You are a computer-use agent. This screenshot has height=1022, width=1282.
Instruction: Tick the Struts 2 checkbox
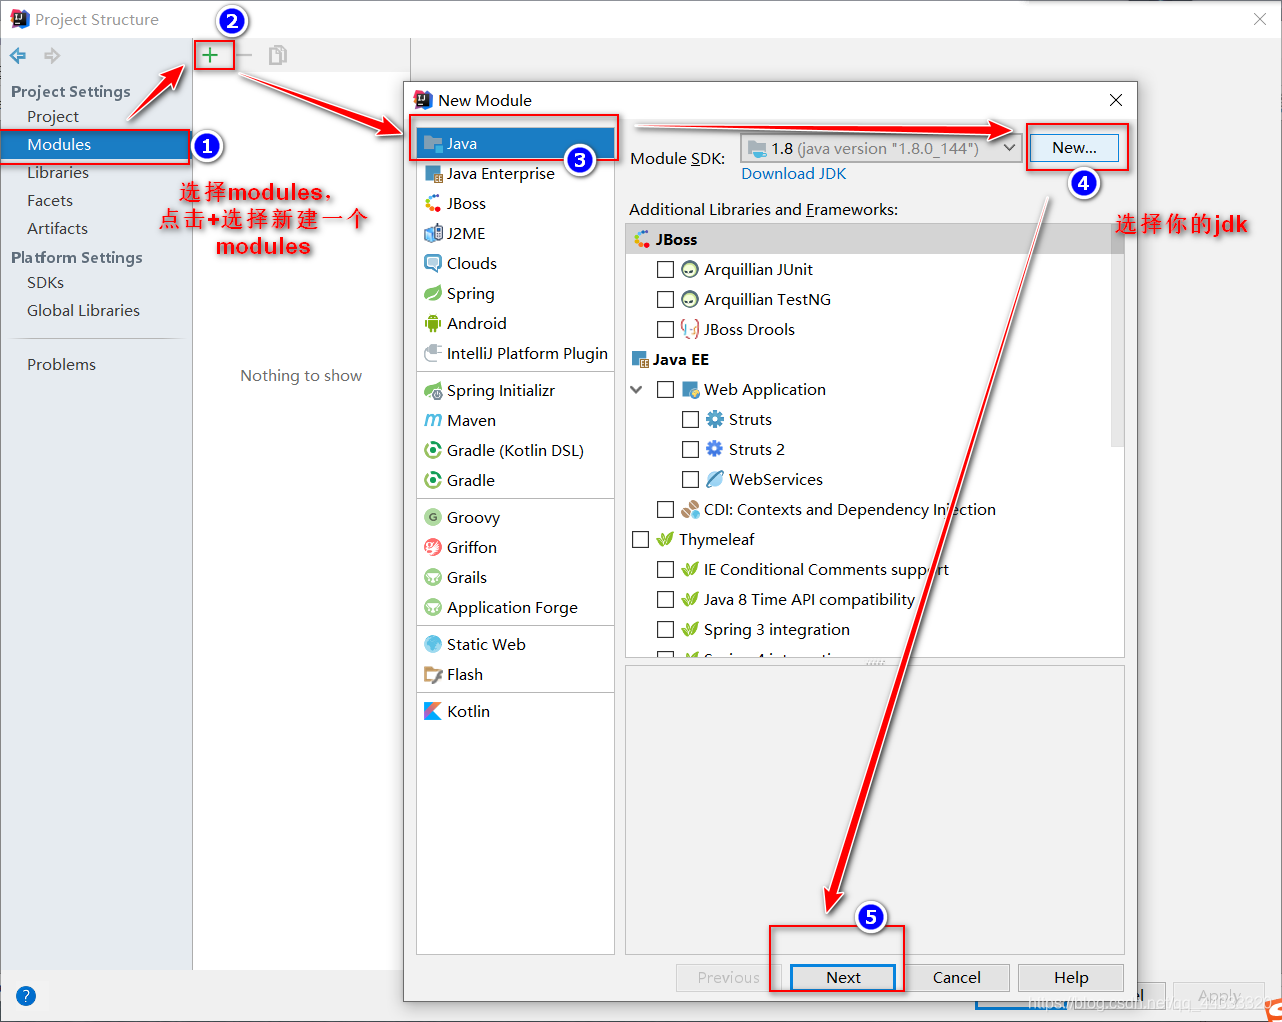pos(690,450)
